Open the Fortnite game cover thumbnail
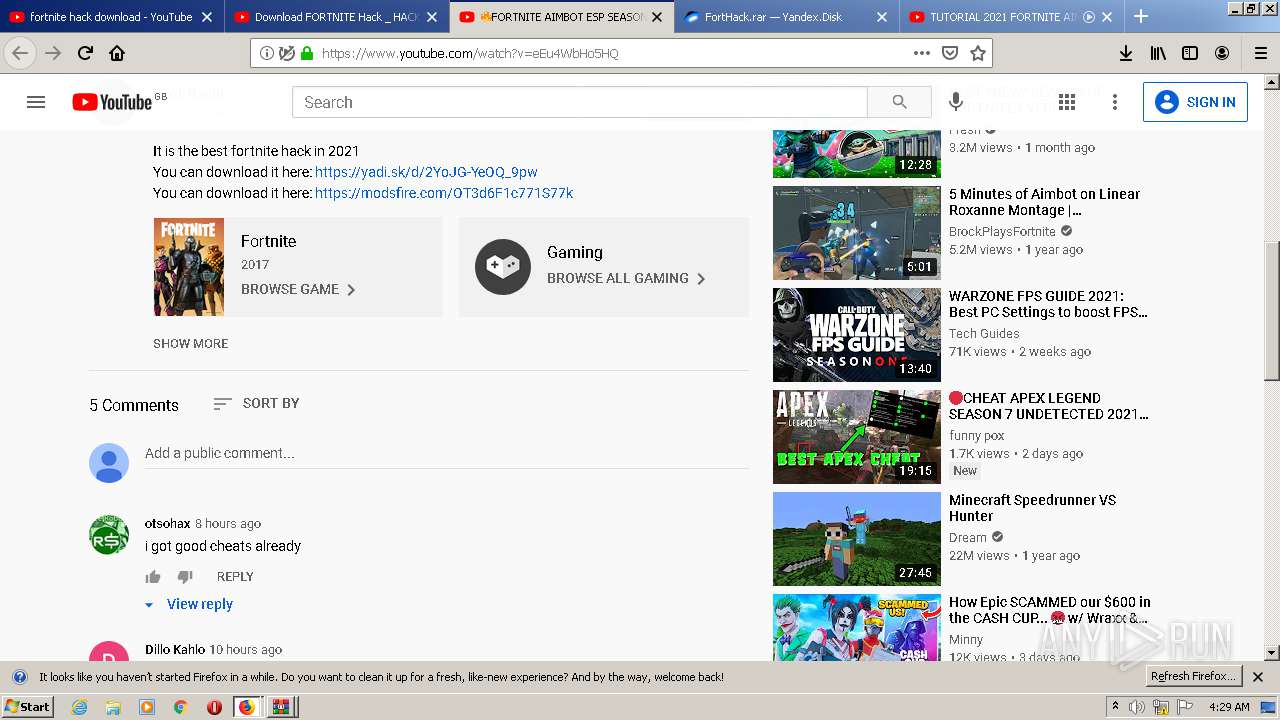 click(x=189, y=267)
